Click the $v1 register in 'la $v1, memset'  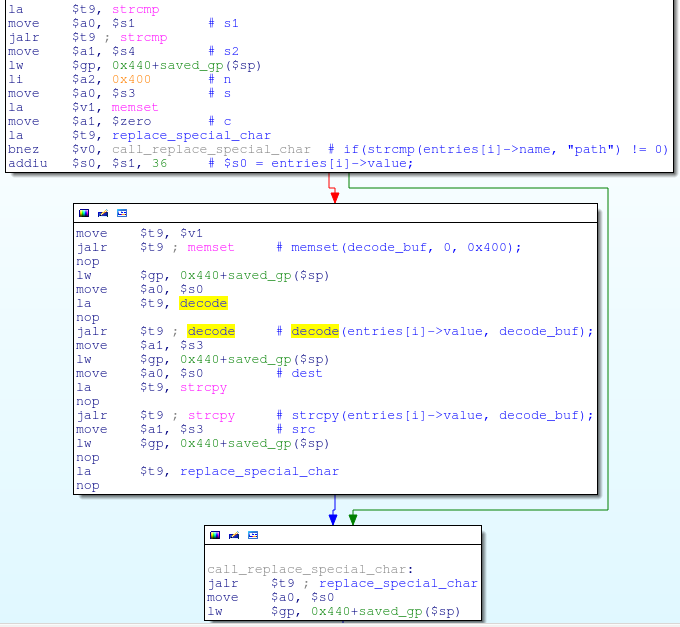tap(85, 107)
